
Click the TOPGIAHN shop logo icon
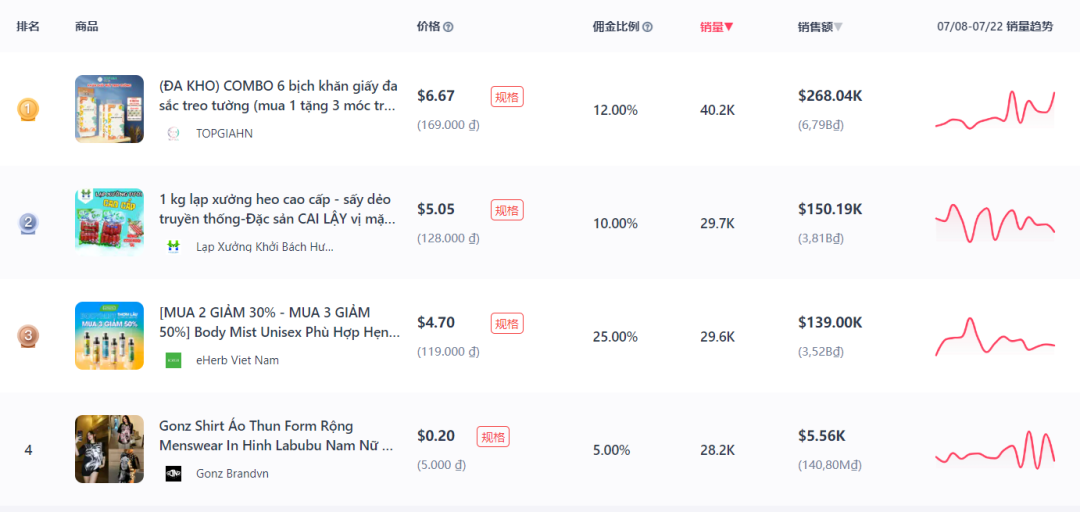(174, 134)
